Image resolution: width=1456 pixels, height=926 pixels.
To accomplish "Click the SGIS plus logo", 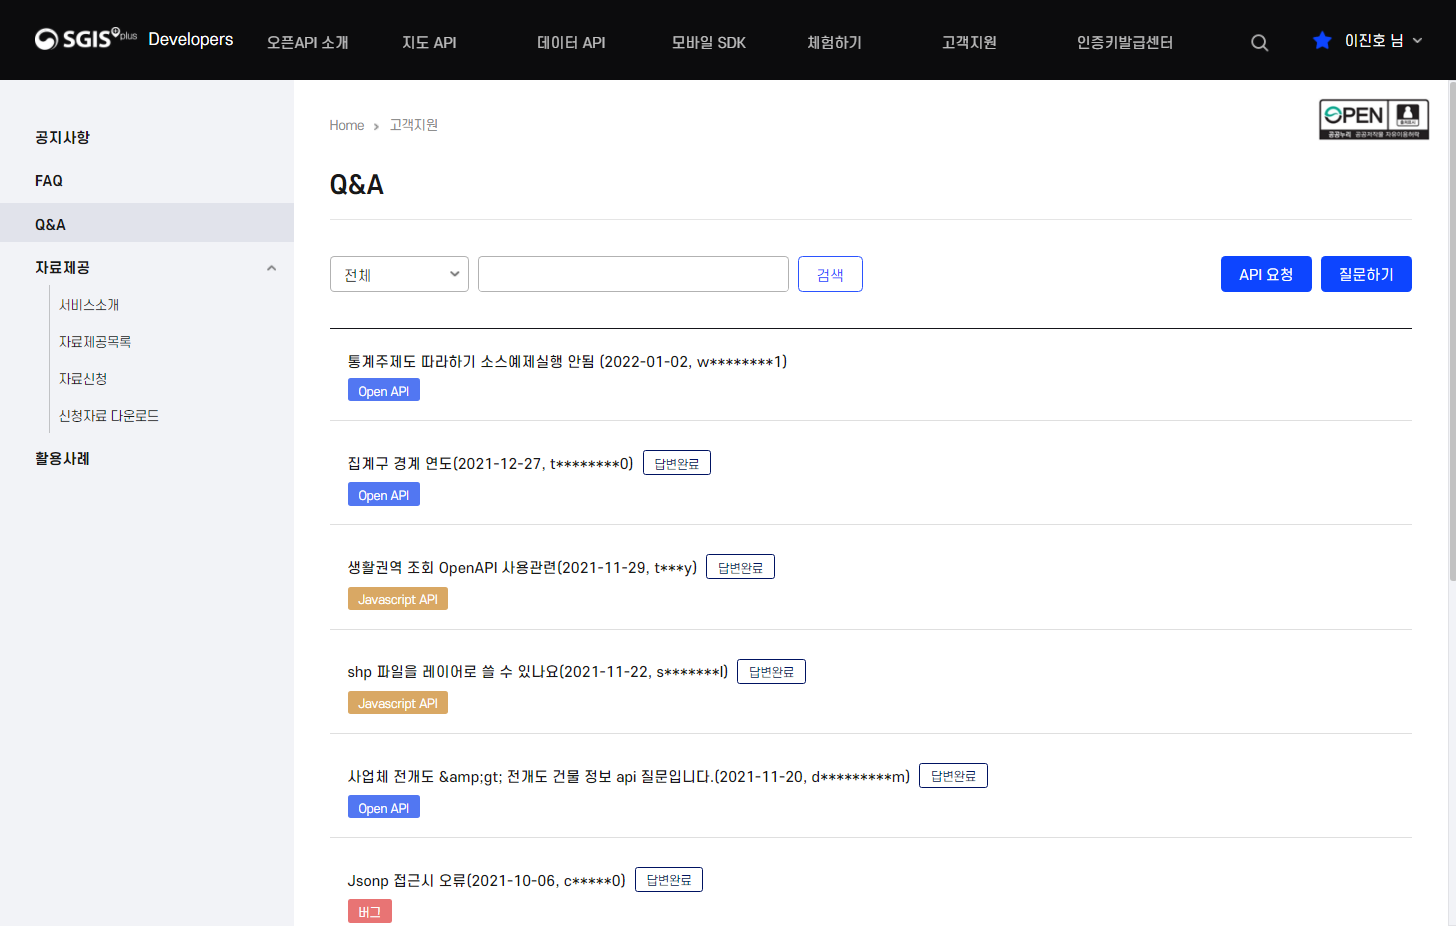I will (85, 39).
